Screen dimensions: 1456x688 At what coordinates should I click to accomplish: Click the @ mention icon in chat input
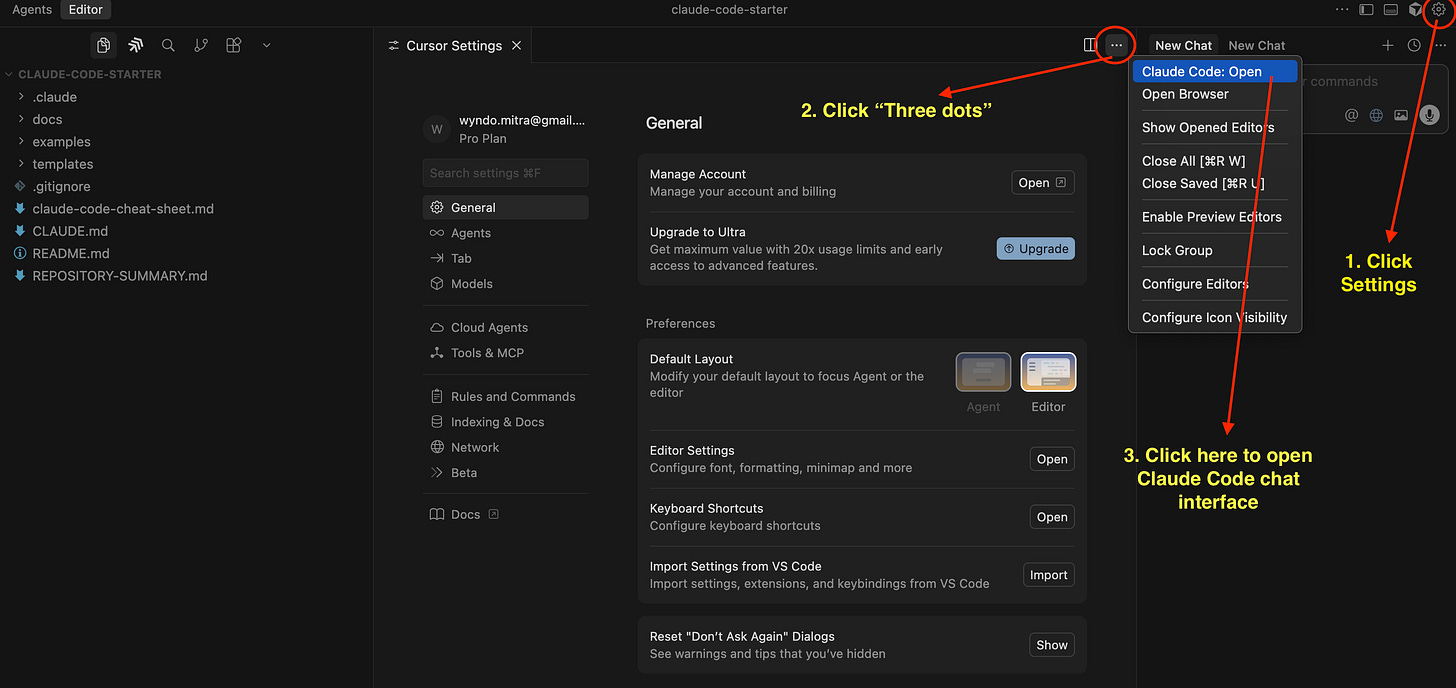tap(1351, 115)
